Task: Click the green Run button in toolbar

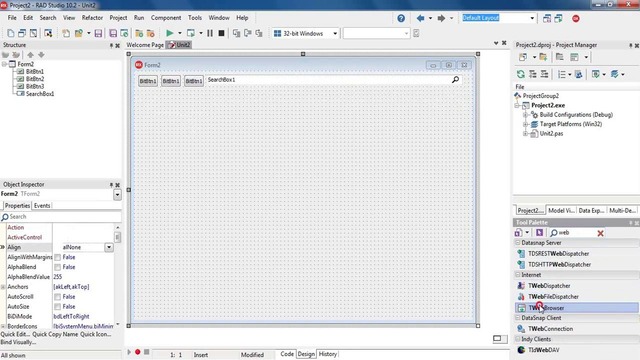Action: tap(169, 33)
